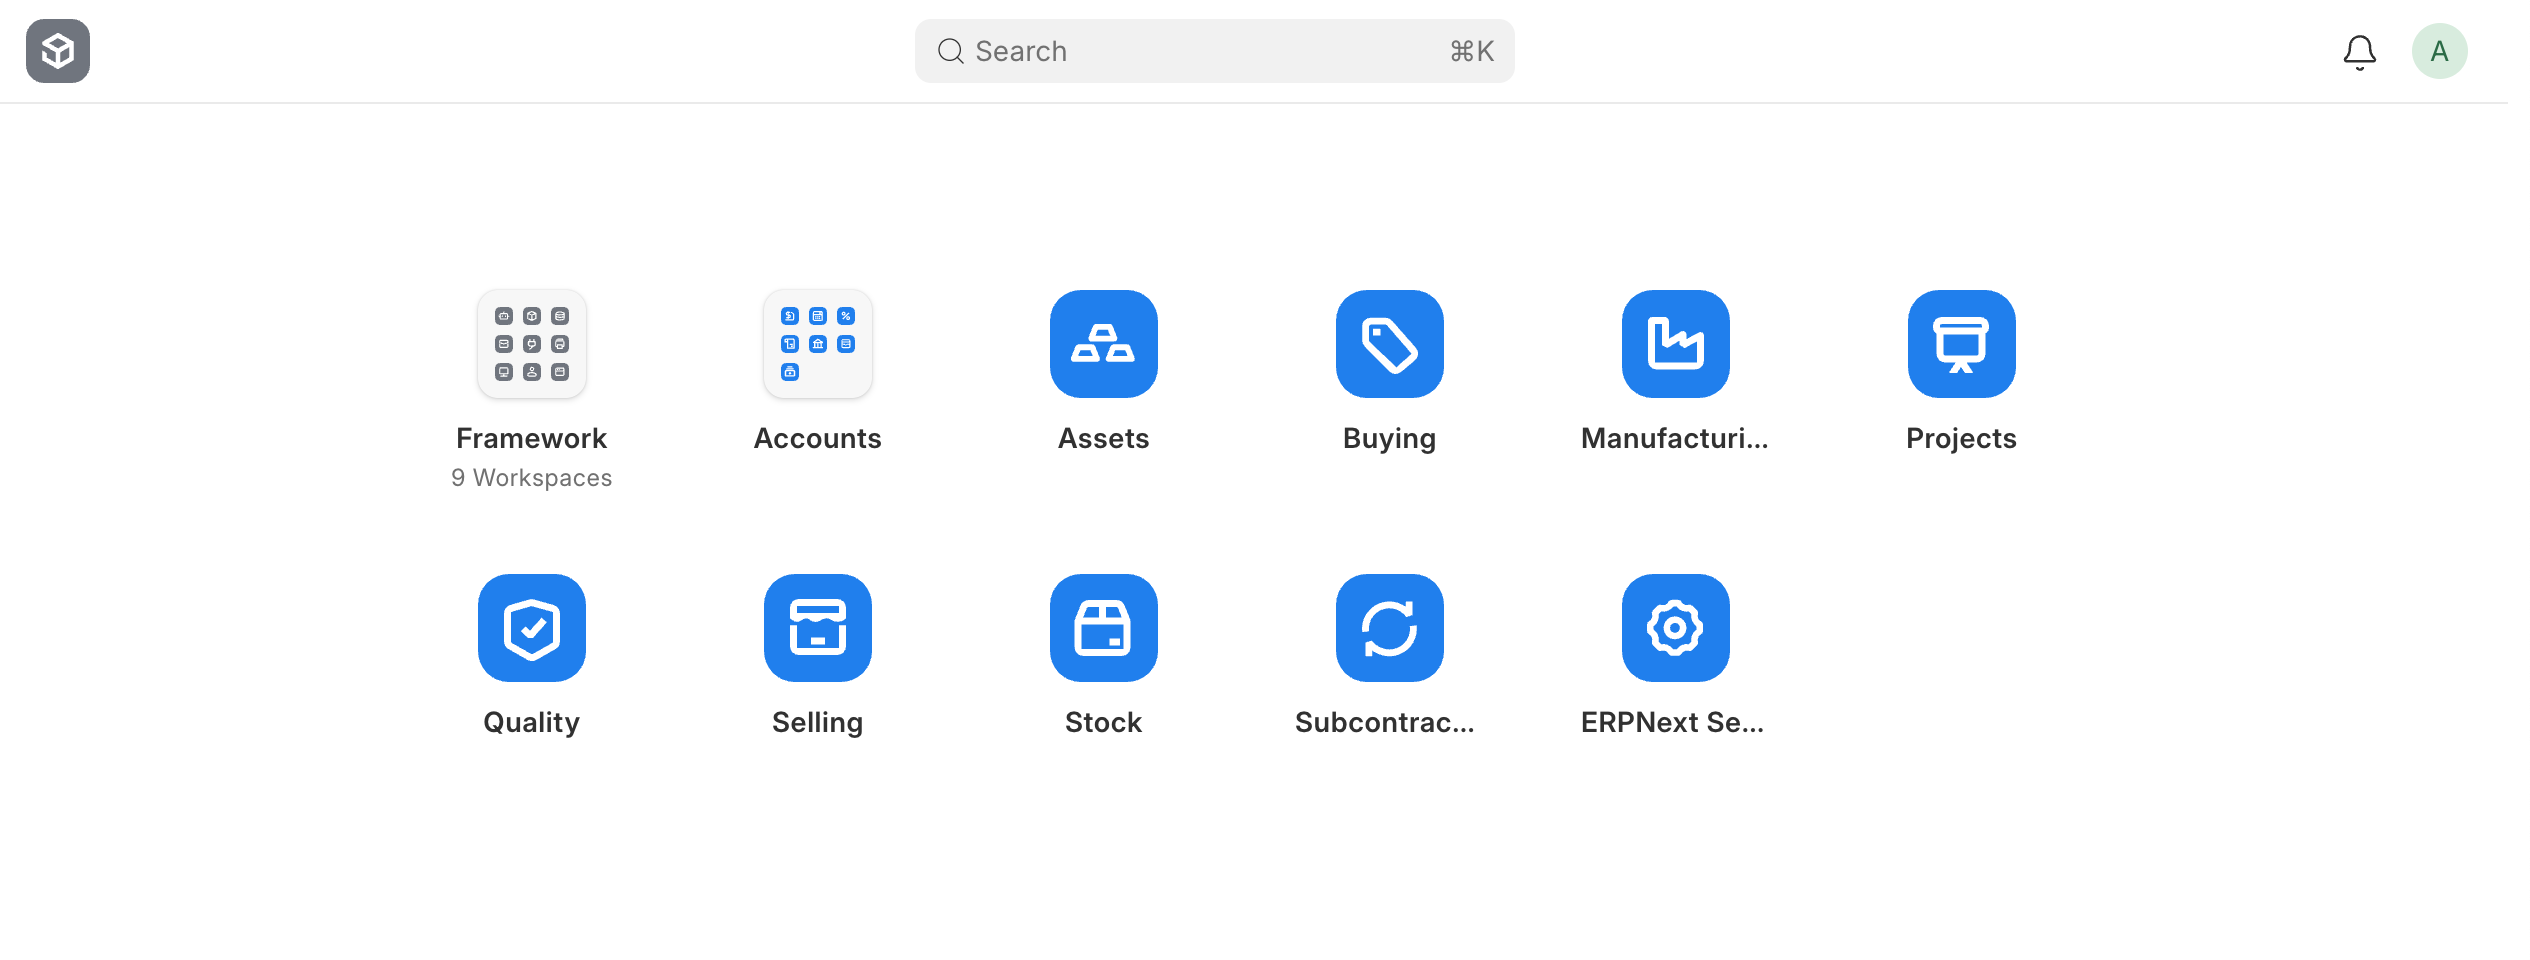Click the app logo in header
The image size is (2530, 960).
[58, 51]
